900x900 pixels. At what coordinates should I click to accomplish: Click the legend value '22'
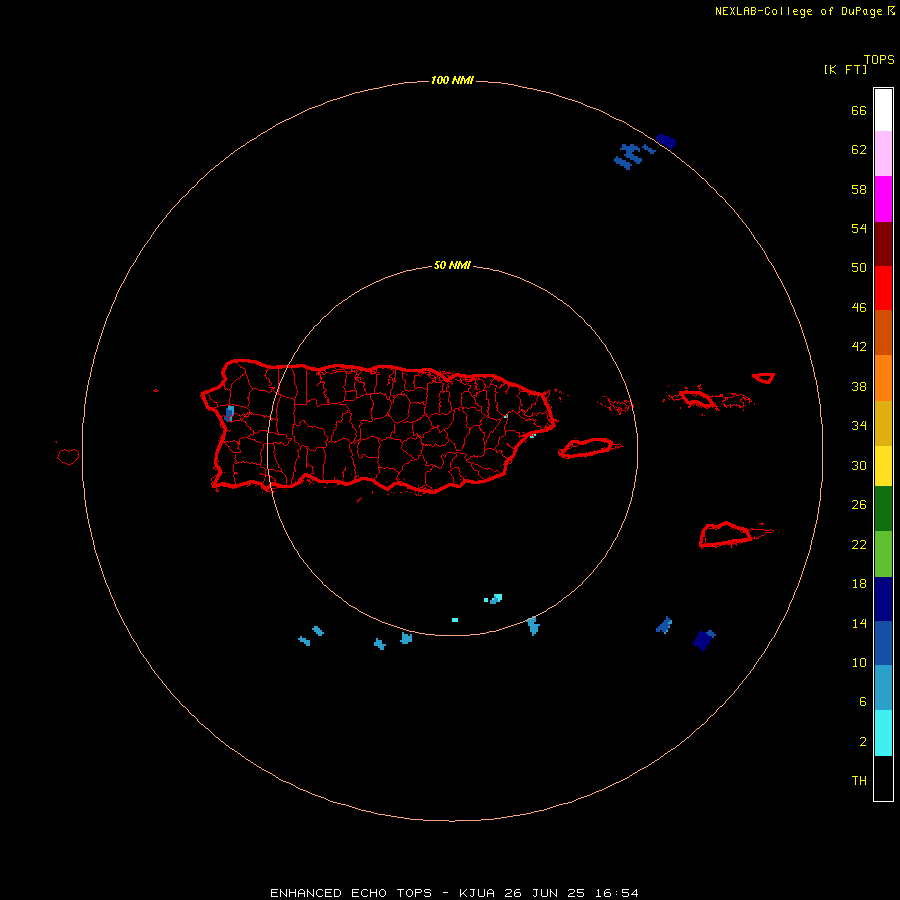tap(859, 544)
